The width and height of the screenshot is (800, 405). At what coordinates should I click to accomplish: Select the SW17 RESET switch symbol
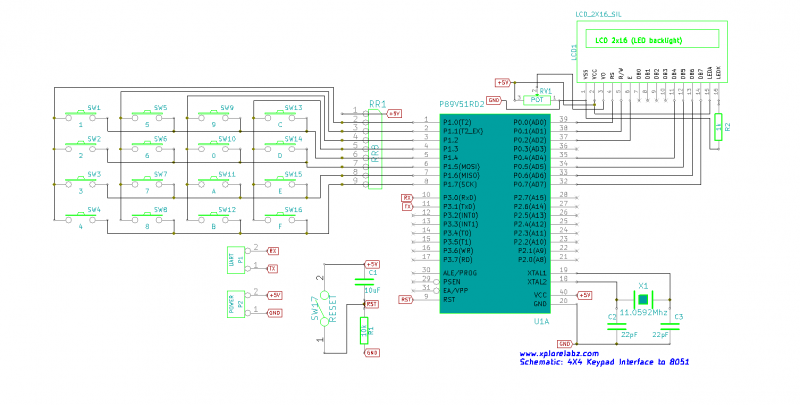pos(325,308)
